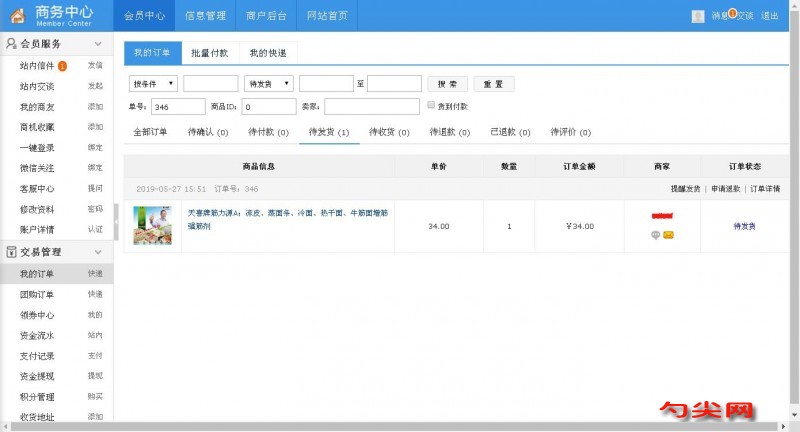The image size is (800, 432).
Task: Click the user avatar icon in header
Action: click(698, 16)
